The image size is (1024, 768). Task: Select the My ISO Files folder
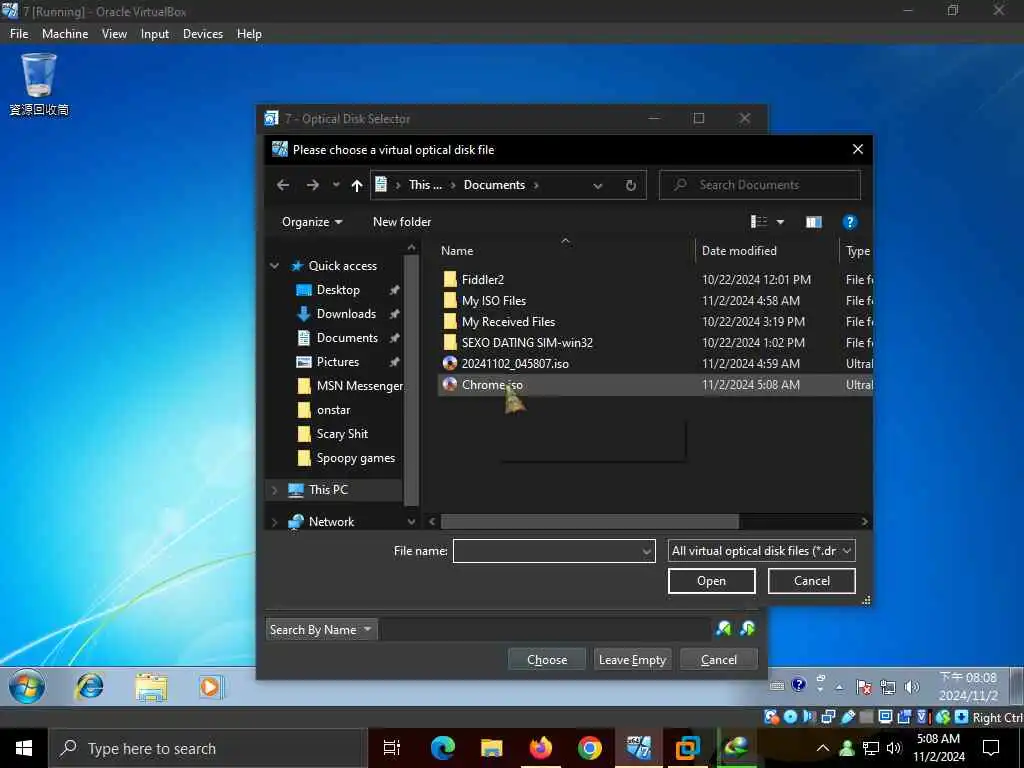pyautogui.click(x=493, y=301)
